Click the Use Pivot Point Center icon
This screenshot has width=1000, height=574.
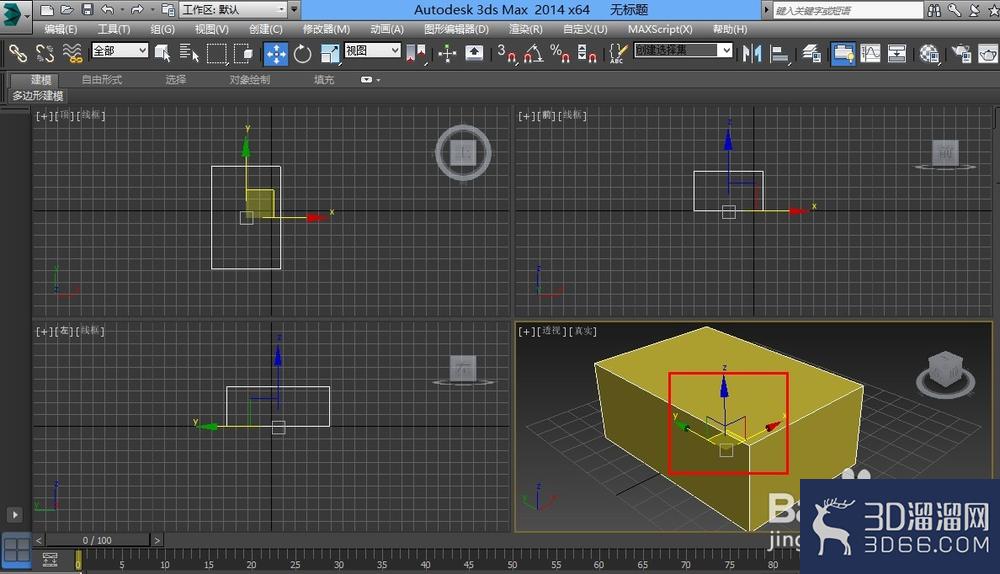pyautogui.click(x=416, y=54)
